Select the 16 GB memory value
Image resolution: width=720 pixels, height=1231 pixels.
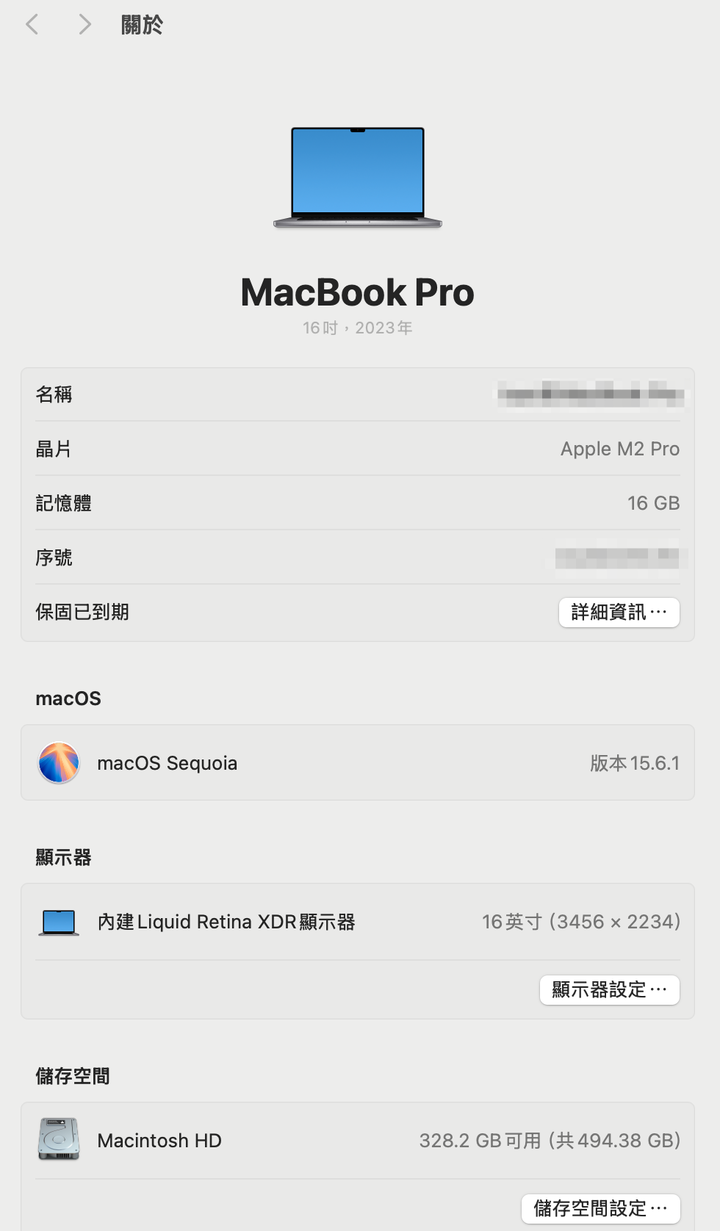coord(653,503)
